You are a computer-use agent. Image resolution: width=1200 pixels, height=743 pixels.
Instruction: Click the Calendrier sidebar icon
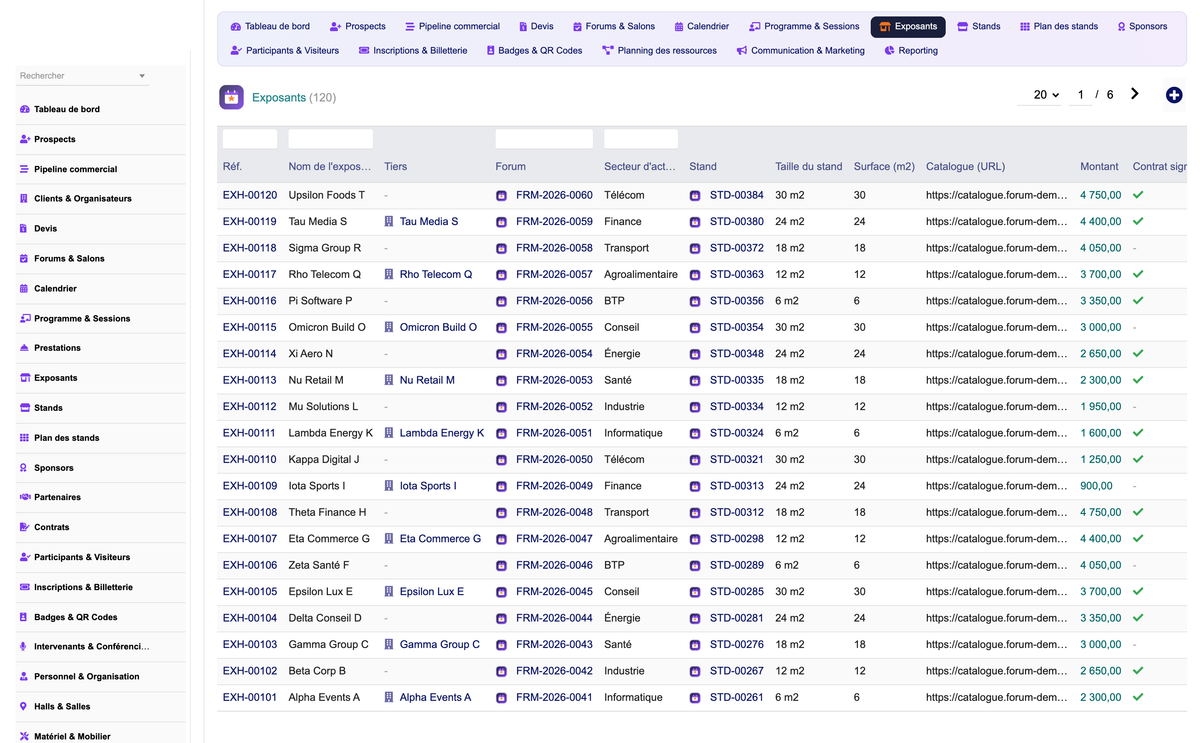(24, 288)
